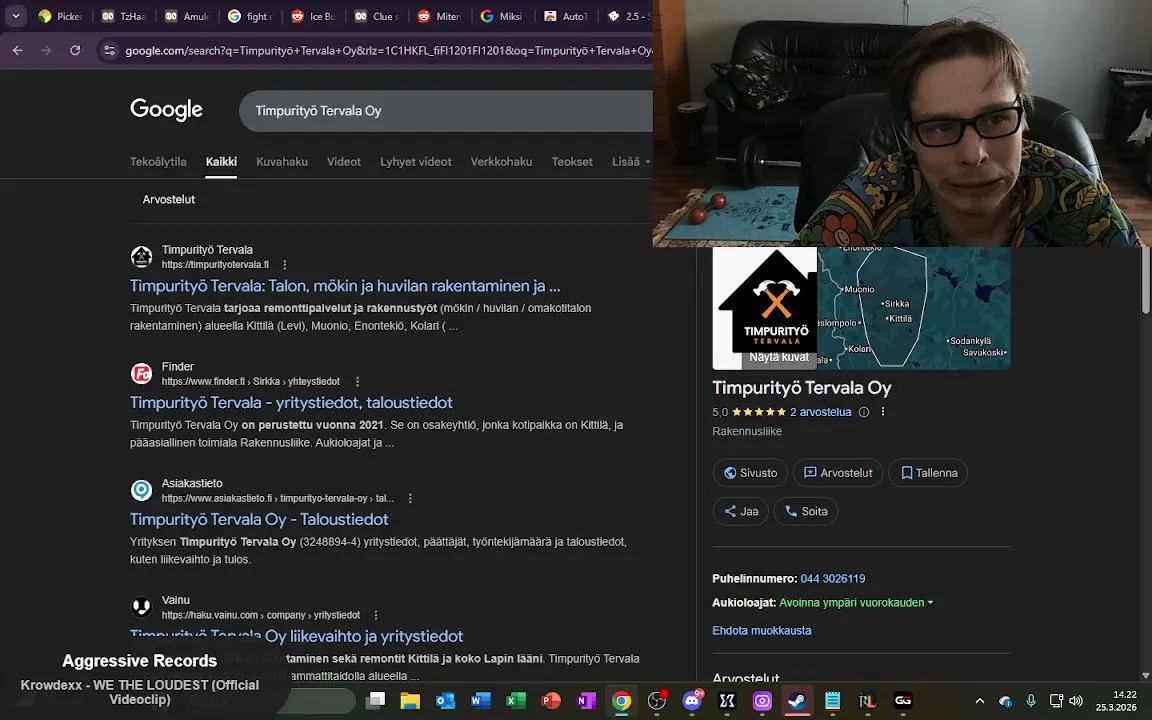Viewport: 1152px width, 720px height.
Task: Open options for Finder result
Action: 357,381
